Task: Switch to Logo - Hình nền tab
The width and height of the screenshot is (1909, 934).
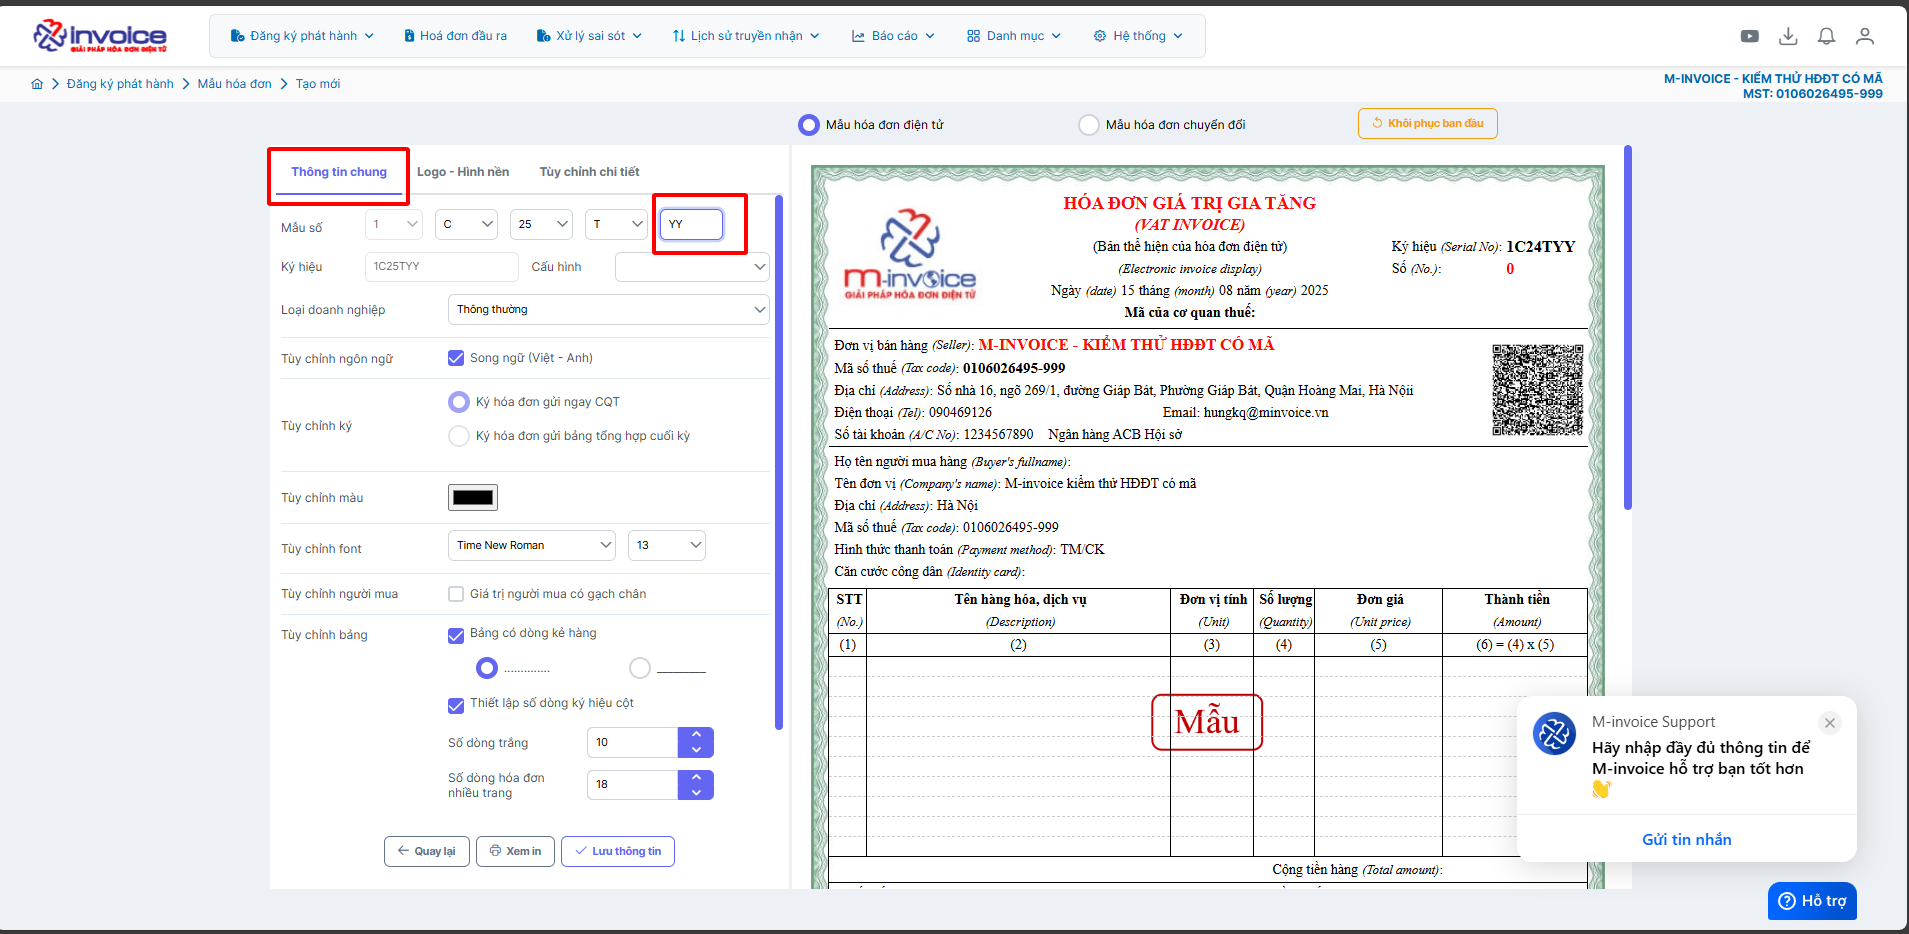Action: [x=463, y=172]
